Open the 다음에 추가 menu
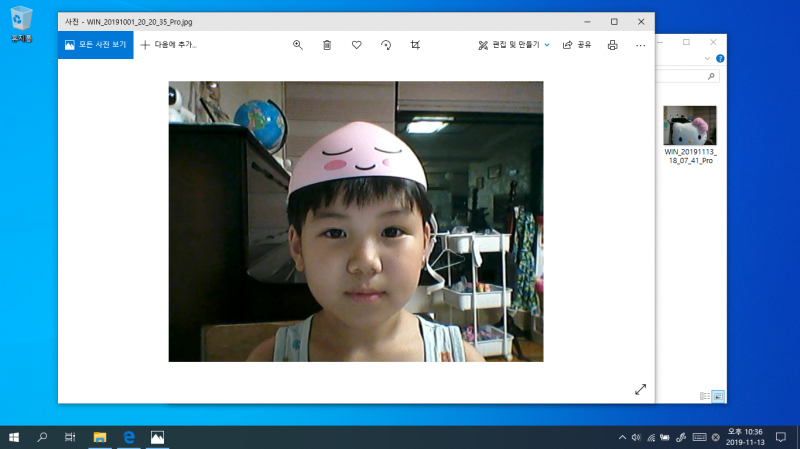Screen dimensions: 800x449 (x=168, y=45)
